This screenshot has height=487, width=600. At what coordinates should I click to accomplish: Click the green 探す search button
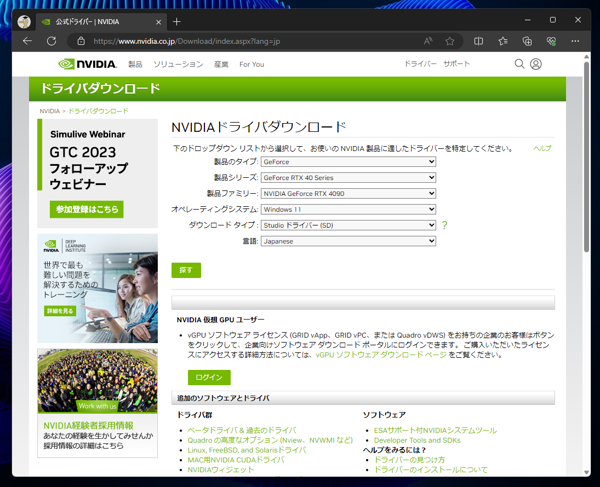point(186,270)
